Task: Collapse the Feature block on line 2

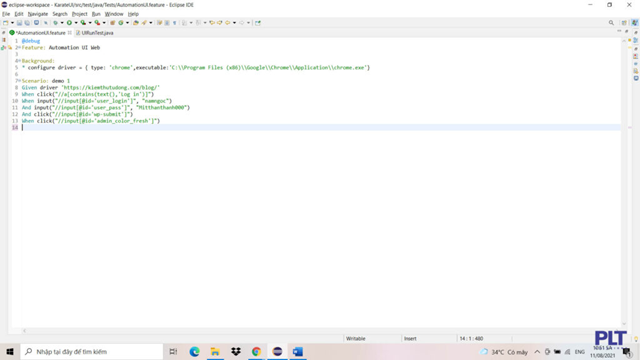Action: 19,48
